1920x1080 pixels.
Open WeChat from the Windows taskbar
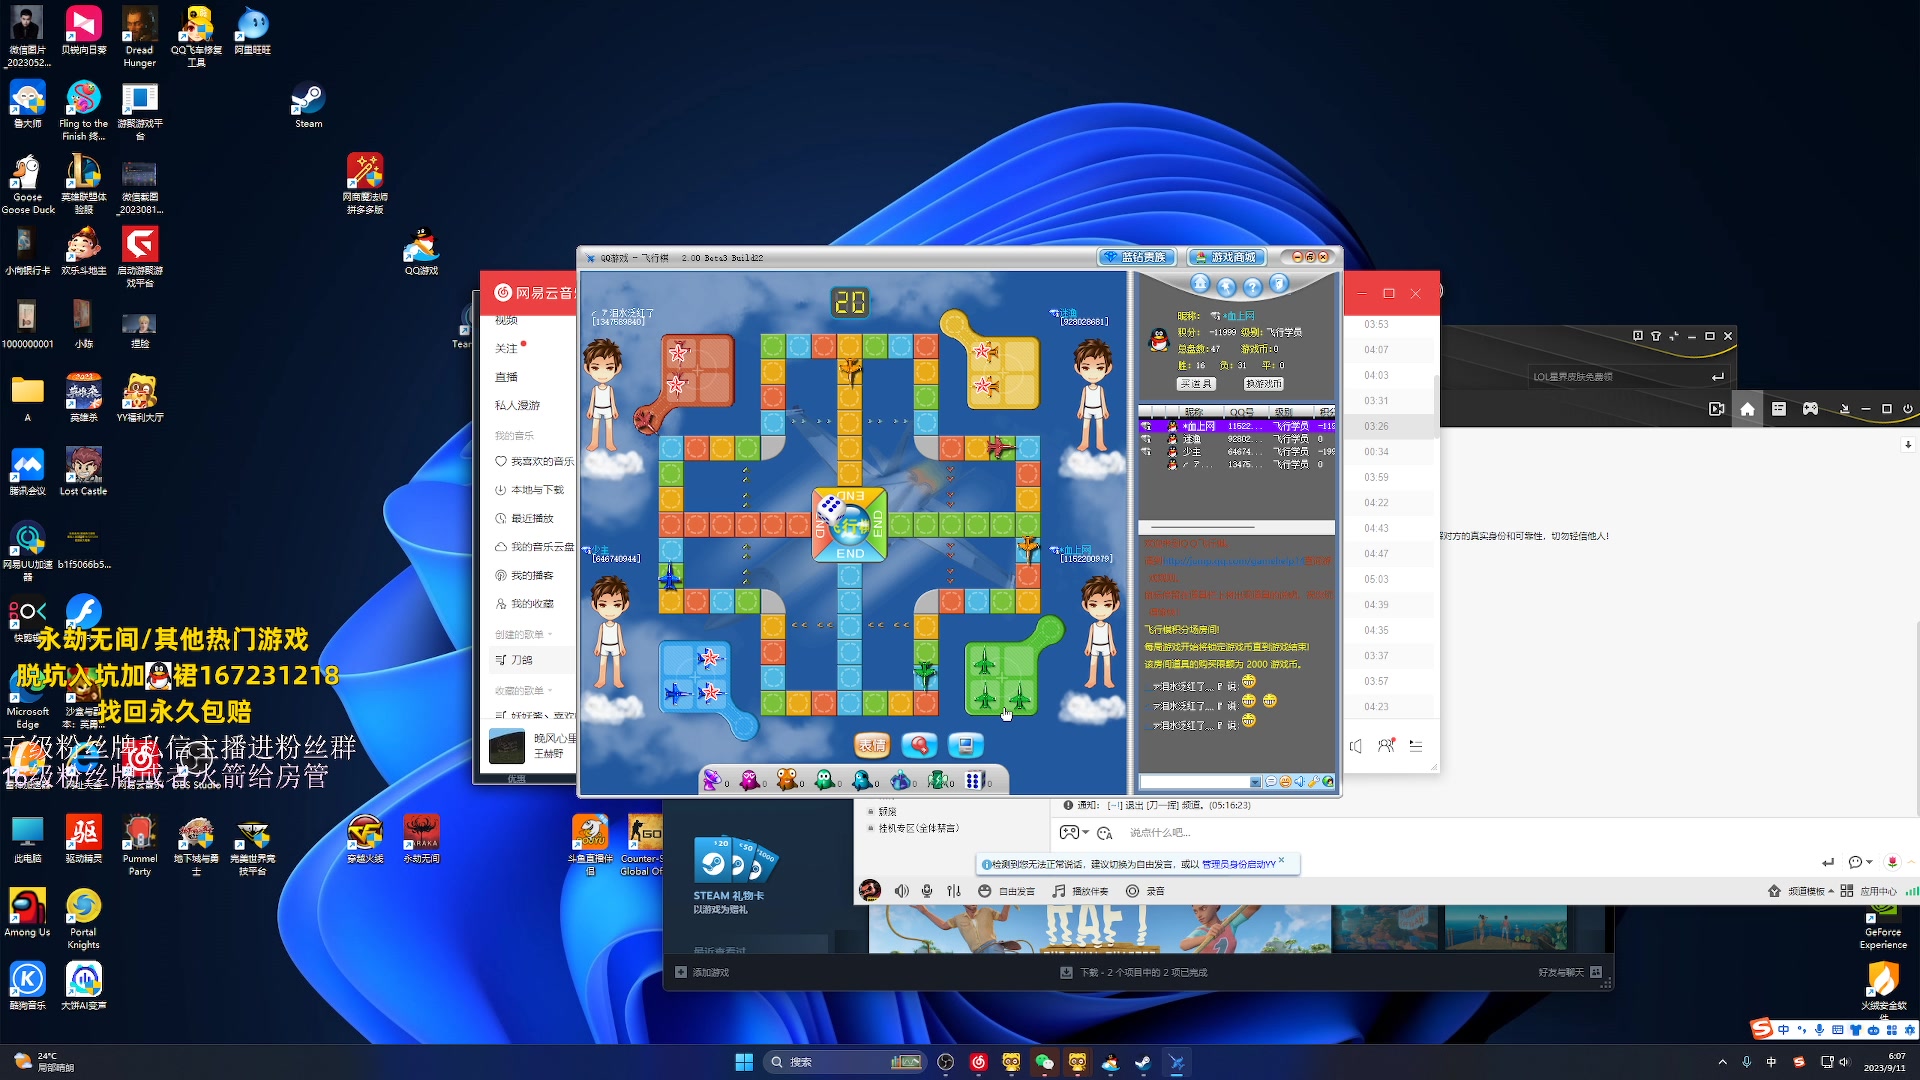(1044, 1062)
